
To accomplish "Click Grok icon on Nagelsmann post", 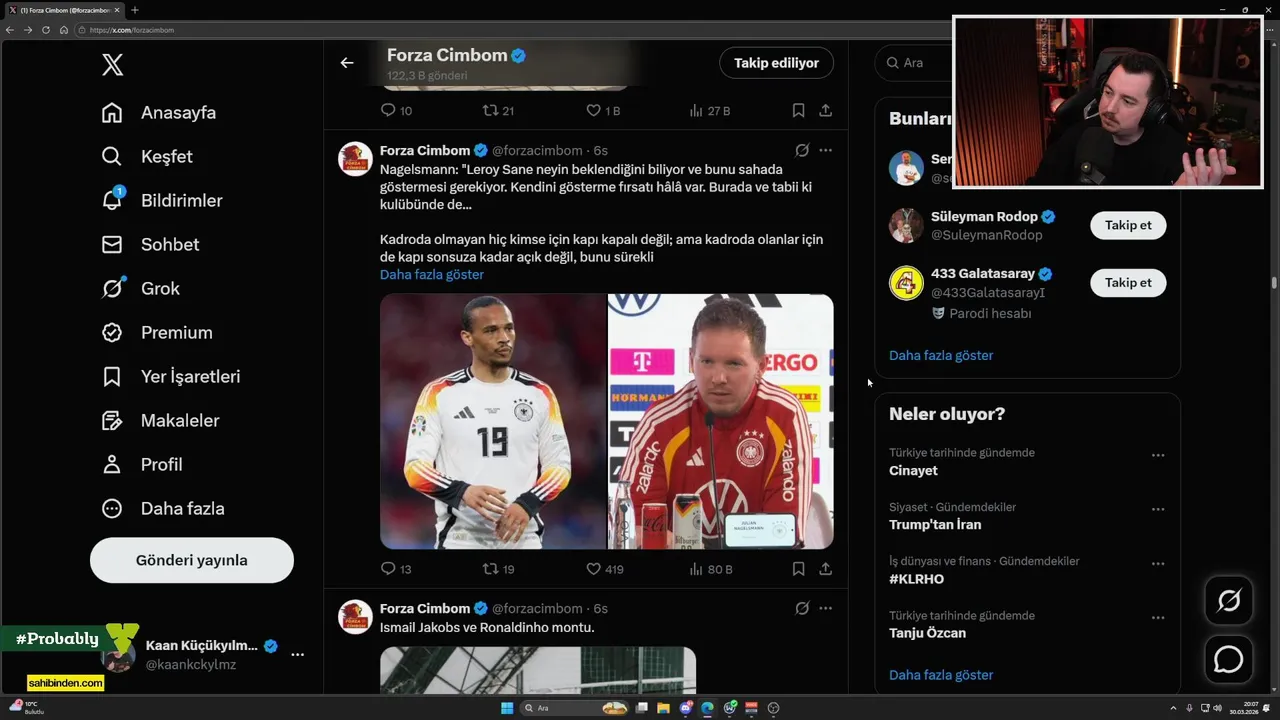I will pyautogui.click(x=802, y=151).
